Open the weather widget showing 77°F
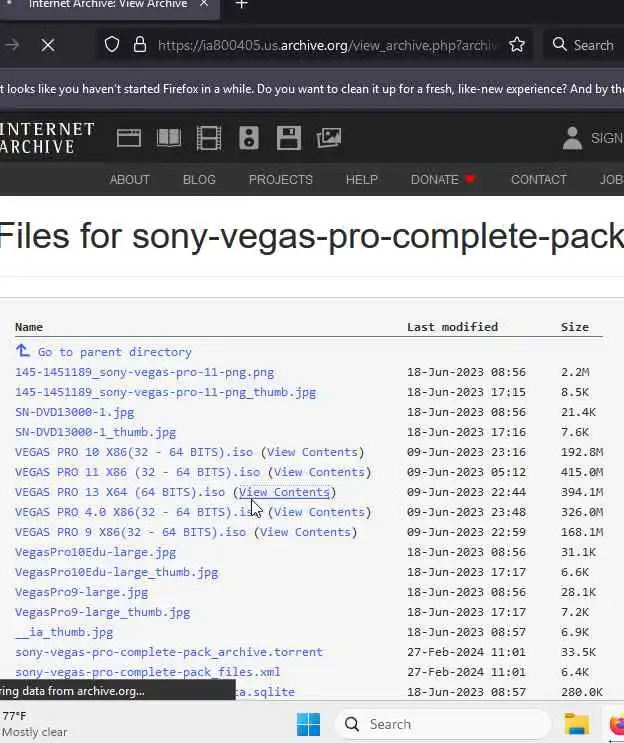Screen dimensions: 624x743 (34, 724)
